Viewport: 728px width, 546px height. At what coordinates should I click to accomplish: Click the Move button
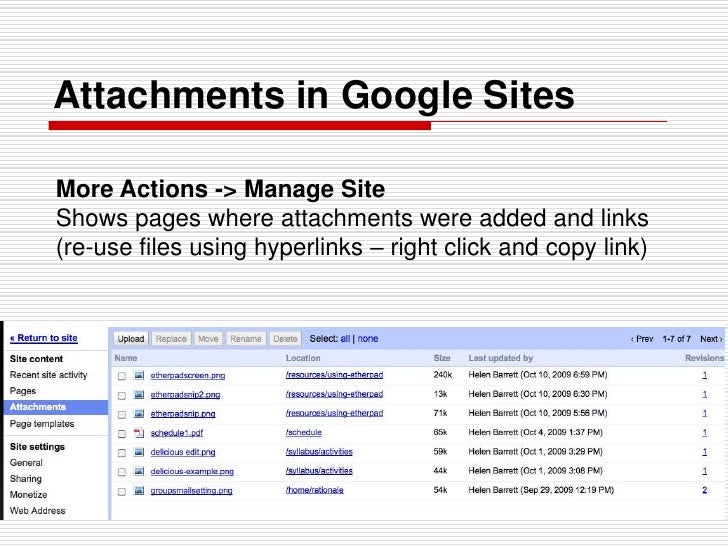[208, 338]
